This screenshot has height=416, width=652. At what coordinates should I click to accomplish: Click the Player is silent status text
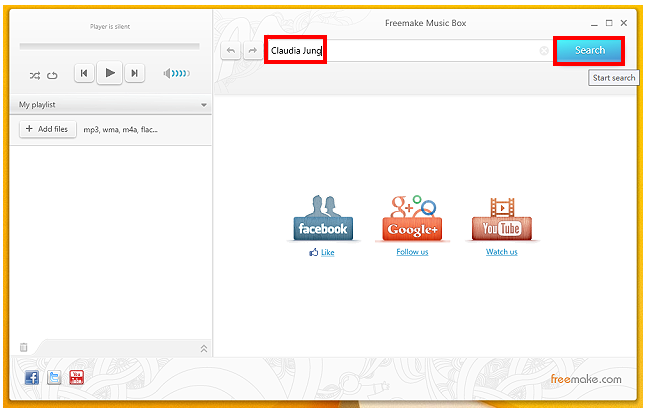click(110, 27)
